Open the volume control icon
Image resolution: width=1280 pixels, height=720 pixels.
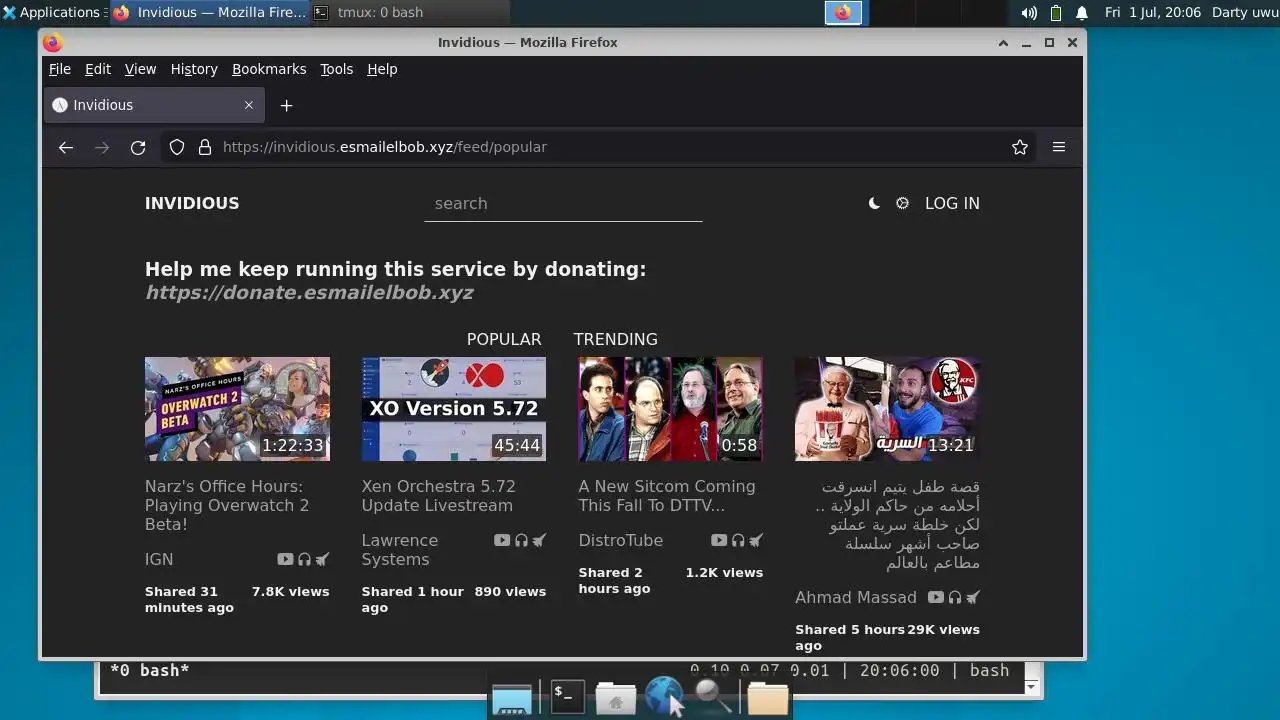pyautogui.click(x=1029, y=12)
